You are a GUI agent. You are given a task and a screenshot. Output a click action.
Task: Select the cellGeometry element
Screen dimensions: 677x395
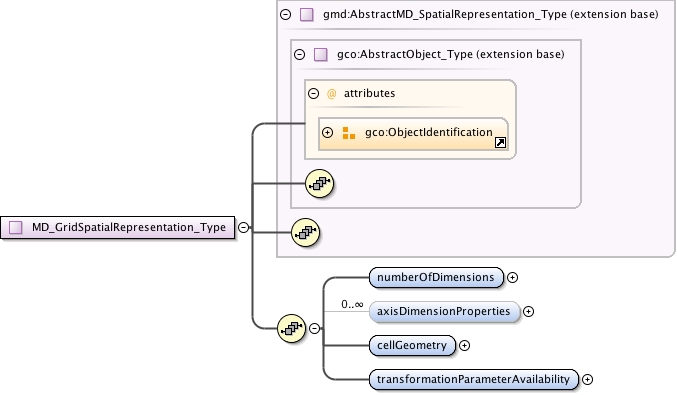pos(412,346)
